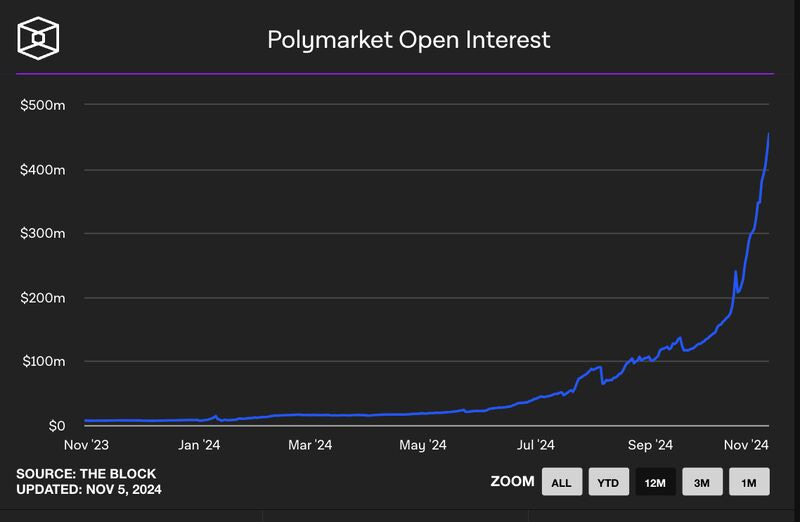This screenshot has height=522, width=800.
Task: Click the $0 axis label
Action: 57,426
